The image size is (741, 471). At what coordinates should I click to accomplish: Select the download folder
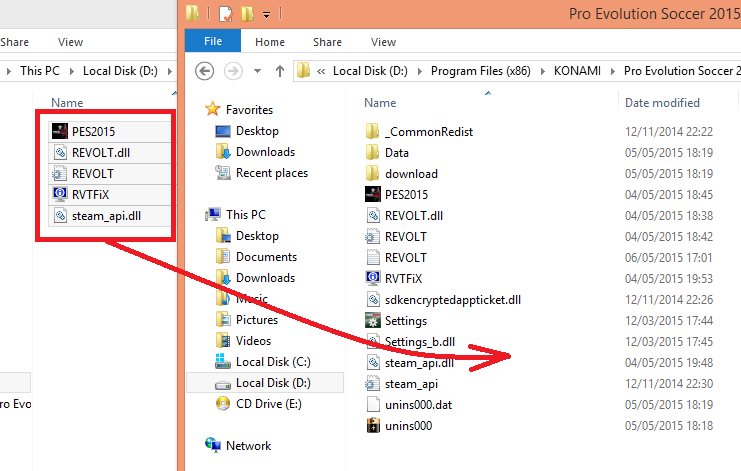pos(402,174)
